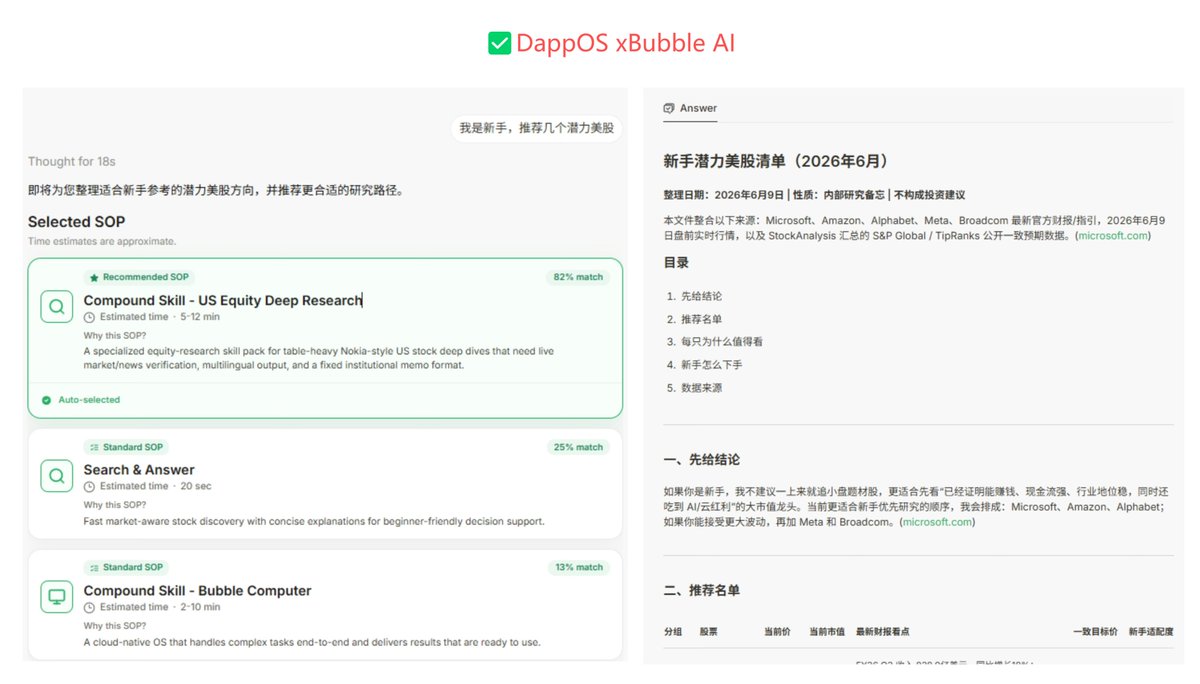Jump to 推荐名单 in the table of contents
Viewport: 1200px width, 684px height.
click(x=701, y=319)
